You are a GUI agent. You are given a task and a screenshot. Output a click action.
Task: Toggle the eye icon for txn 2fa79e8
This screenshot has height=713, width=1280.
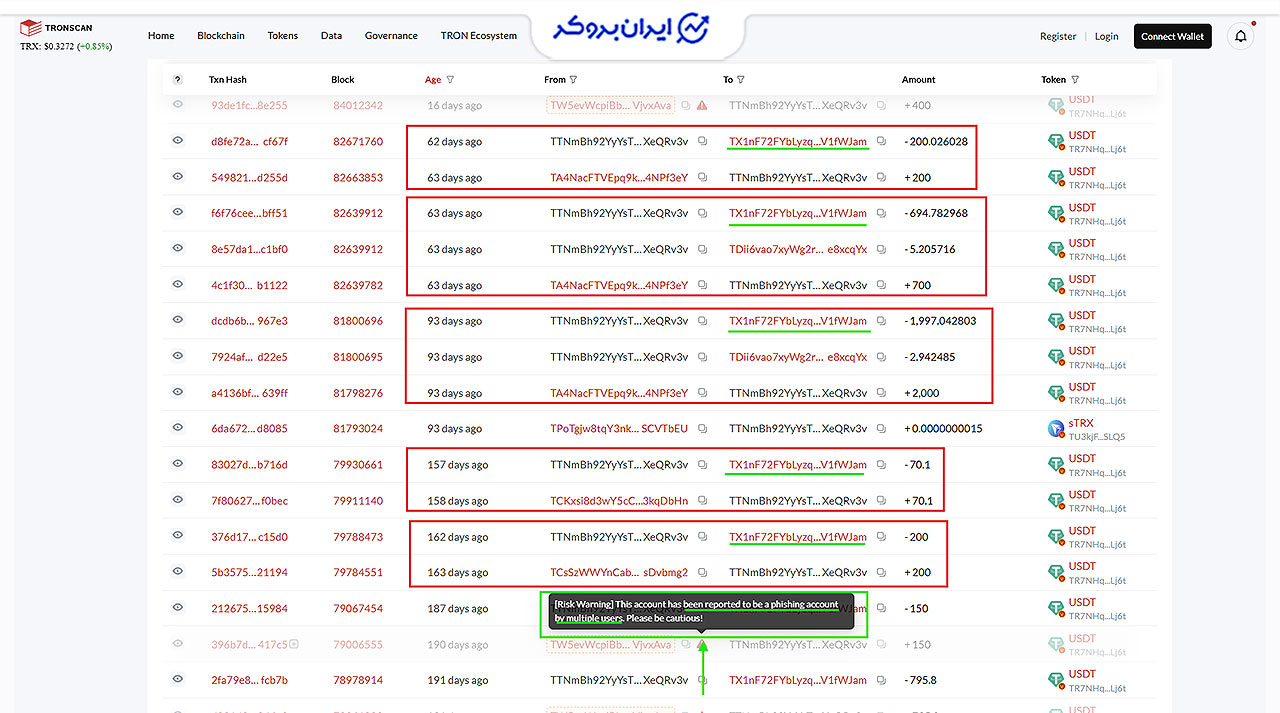tap(178, 679)
